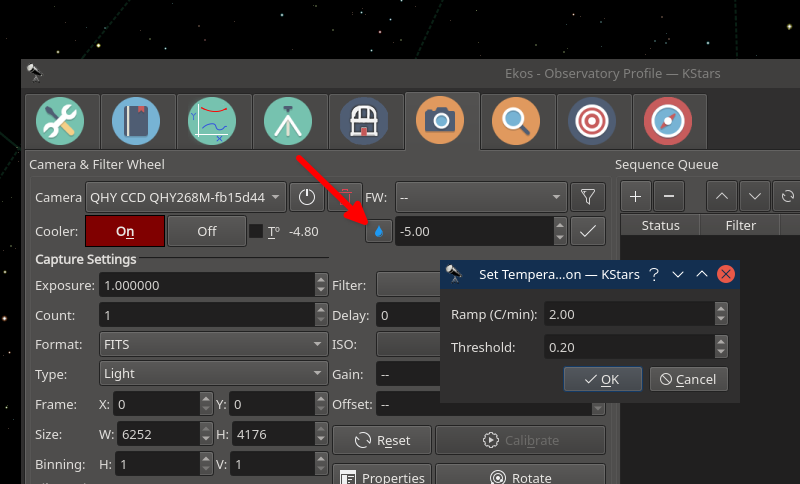
Task: Confirm dialog with OK button
Action: click(603, 379)
